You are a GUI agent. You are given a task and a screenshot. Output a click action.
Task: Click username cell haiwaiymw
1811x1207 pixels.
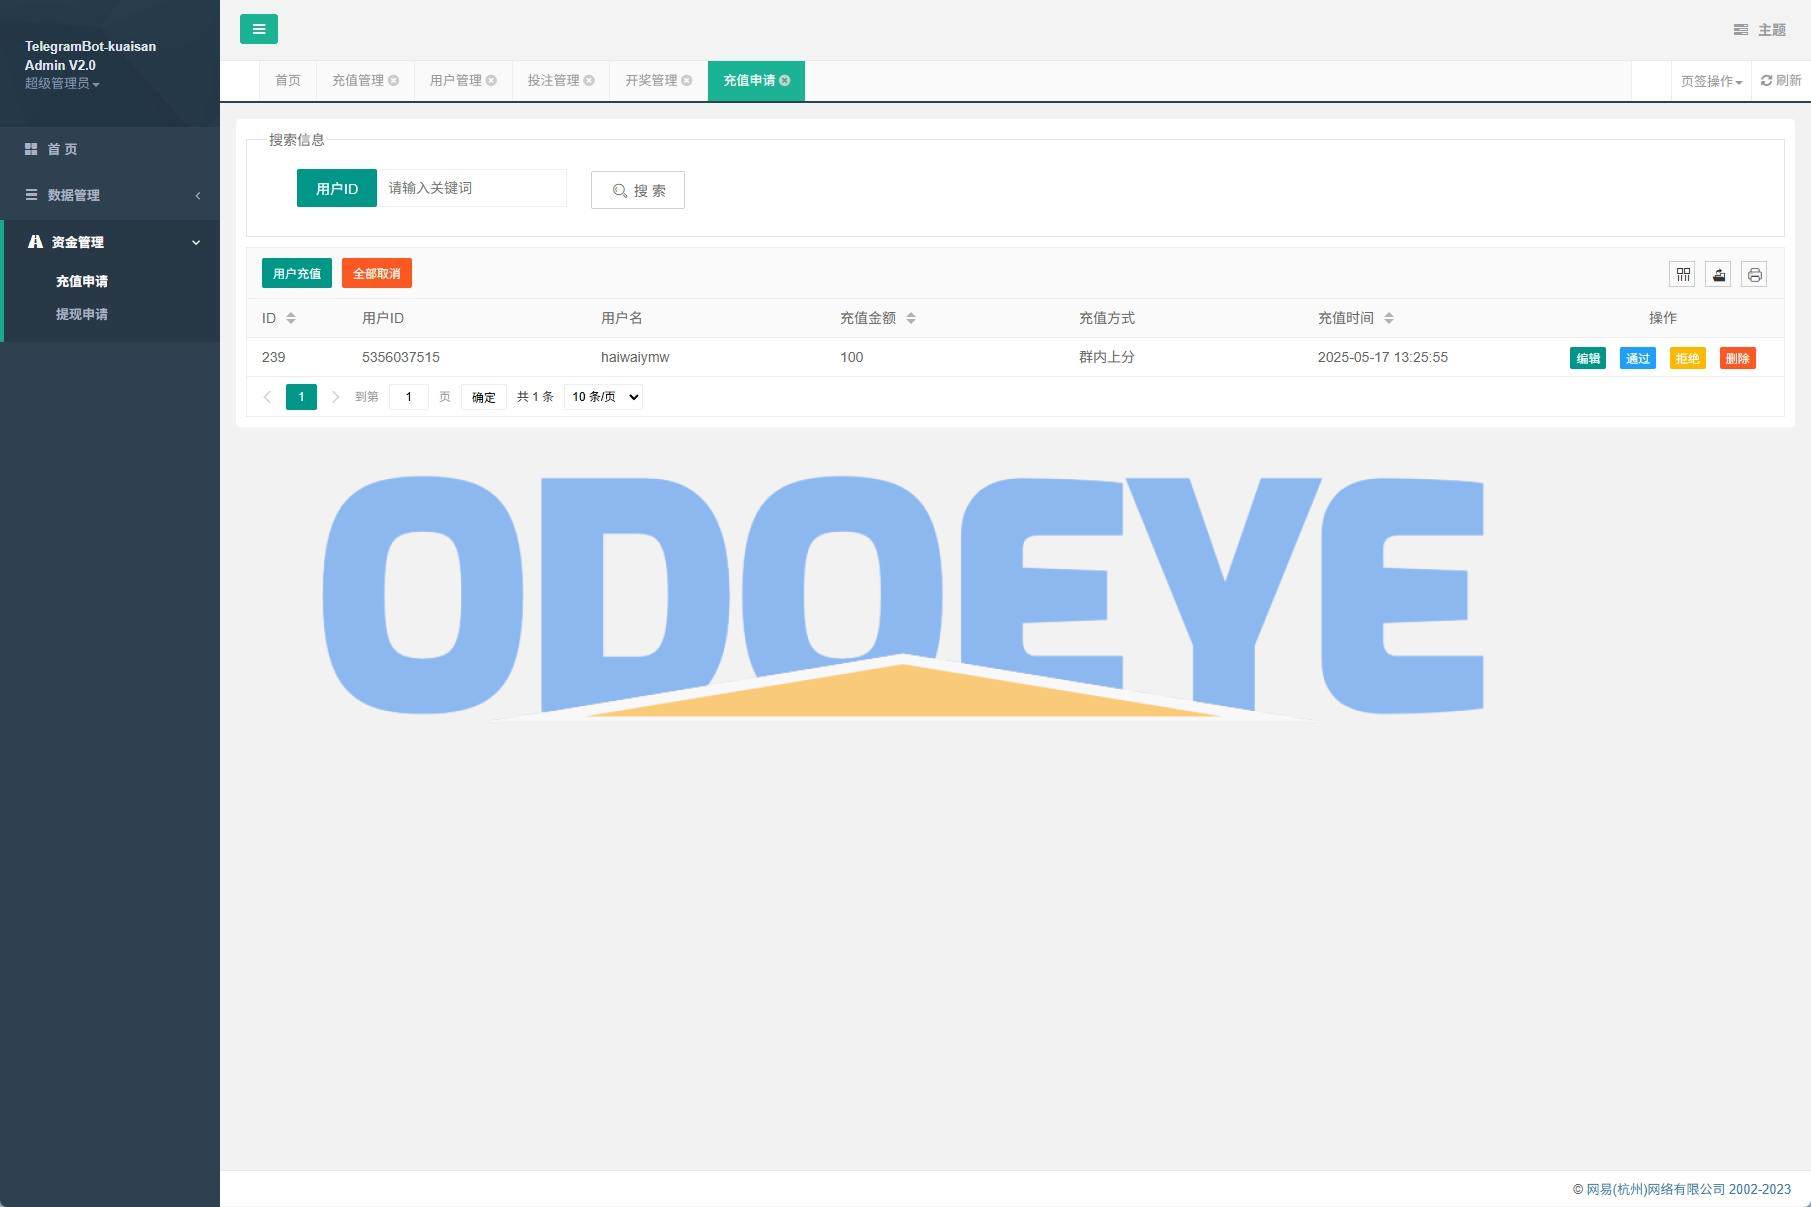pos(635,357)
